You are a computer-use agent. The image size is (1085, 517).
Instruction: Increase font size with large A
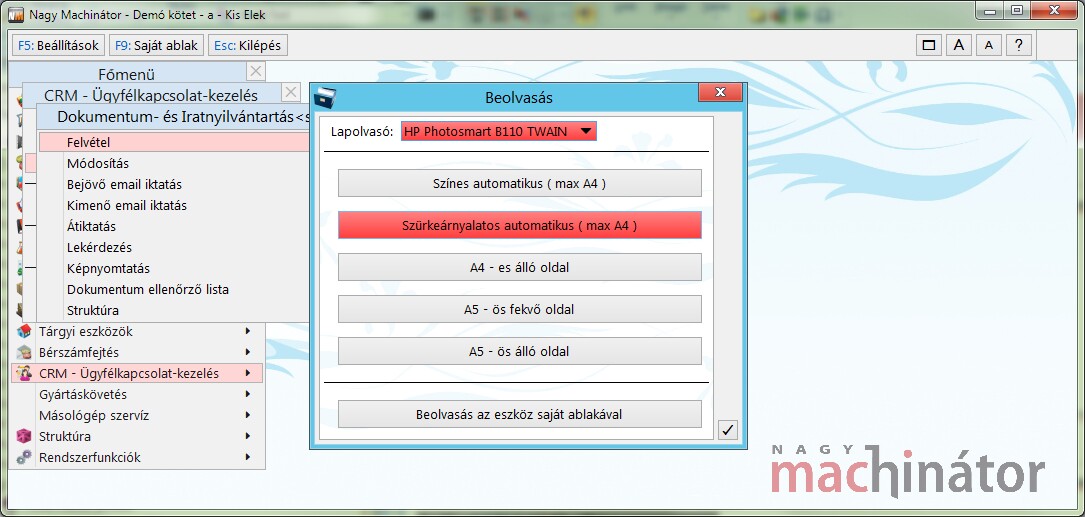[959, 46]
